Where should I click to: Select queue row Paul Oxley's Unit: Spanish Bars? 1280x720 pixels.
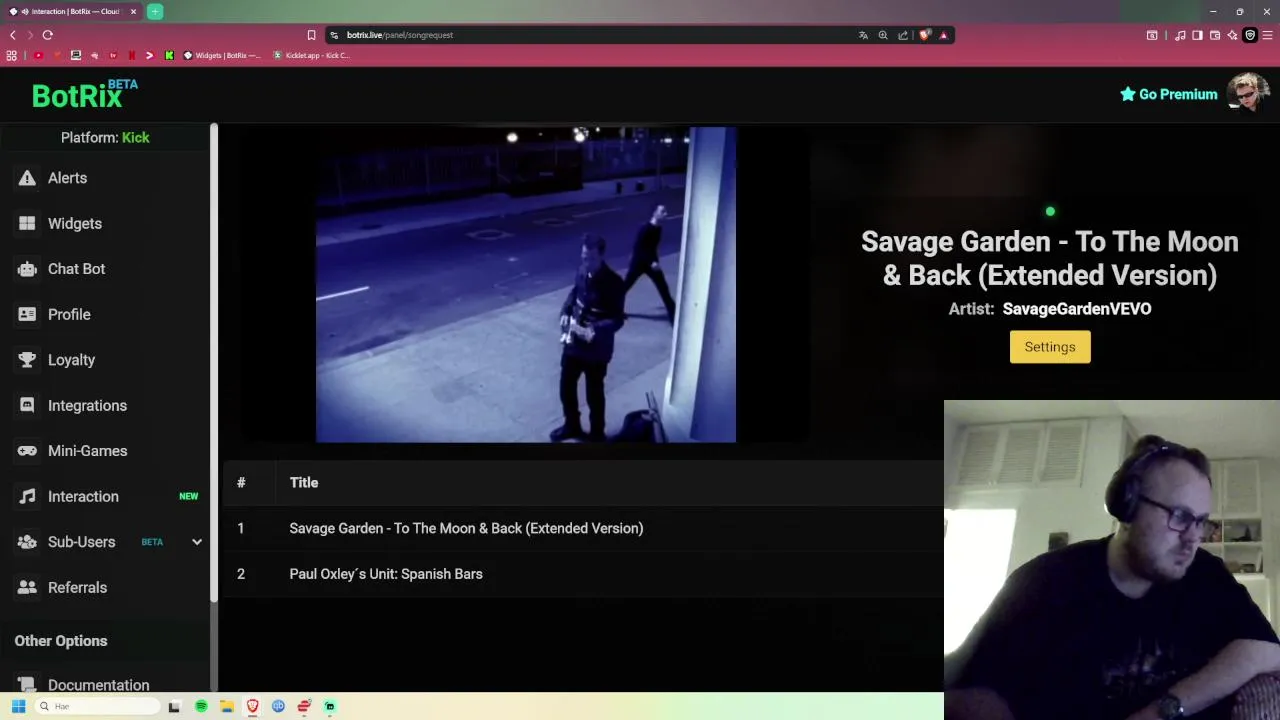(583, 574)
